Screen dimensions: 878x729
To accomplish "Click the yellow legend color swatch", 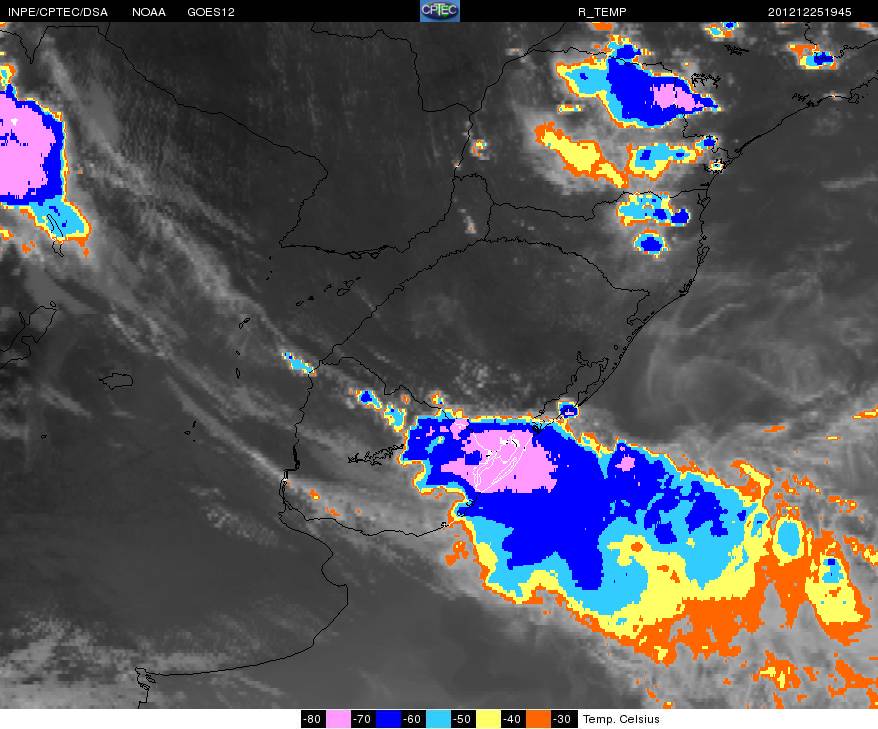I will [488, 719].
